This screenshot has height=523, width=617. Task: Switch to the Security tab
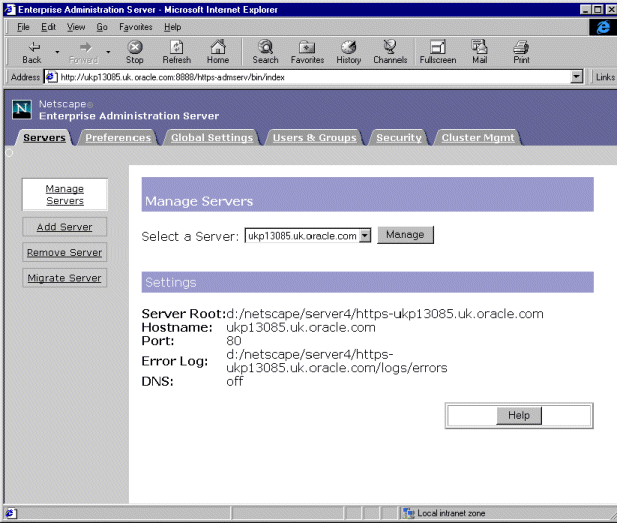coord(399,138)
